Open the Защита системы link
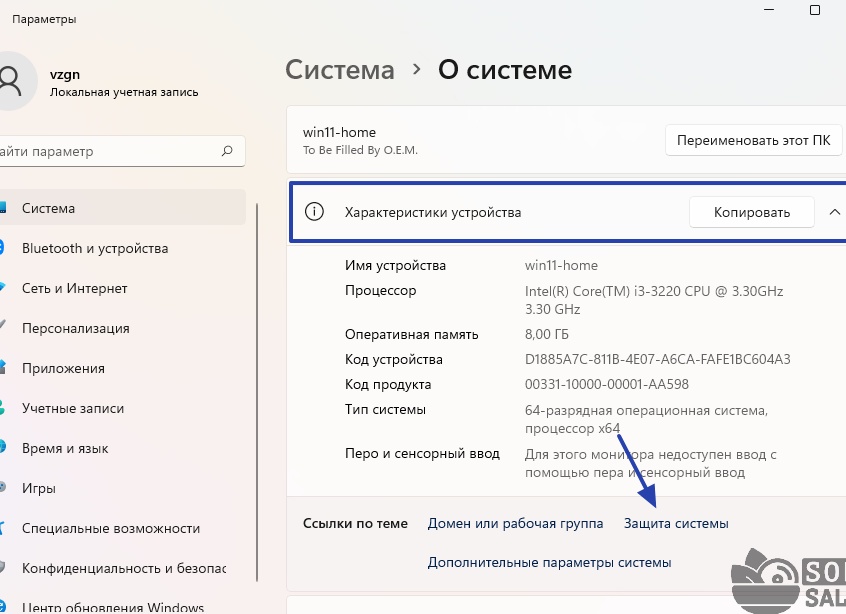 tap(676, 523)
